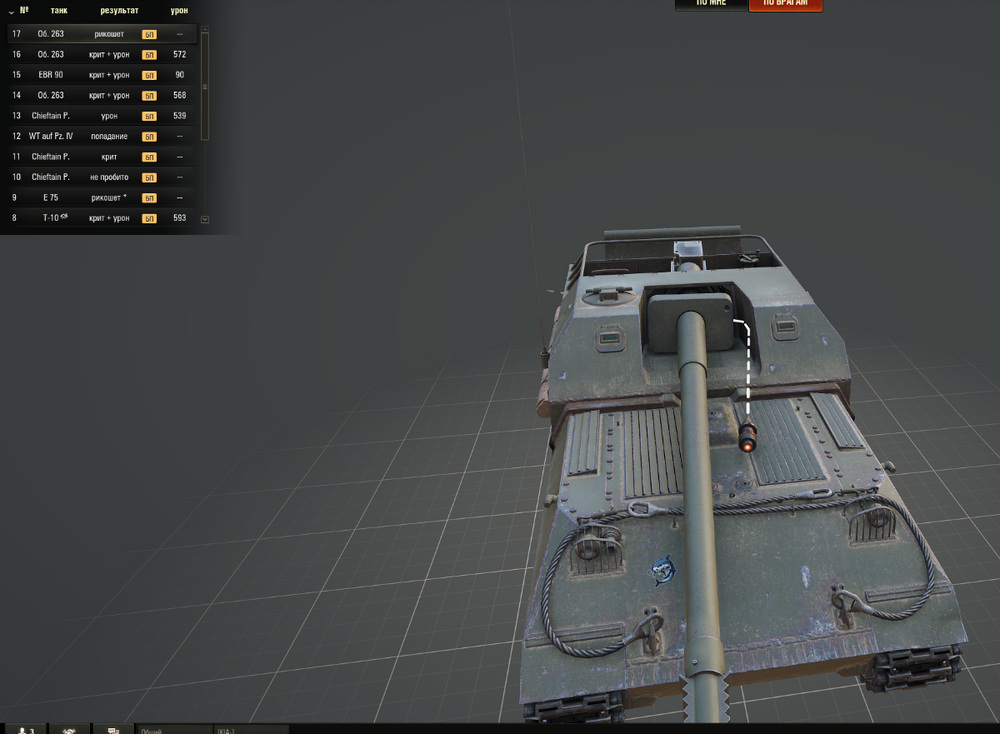Image resolution: width=1000 pixels, height=734 pixels.
Task: Click the shot list scrollbar down arrow
Action: pyautogui.click(x=205, y=219)
